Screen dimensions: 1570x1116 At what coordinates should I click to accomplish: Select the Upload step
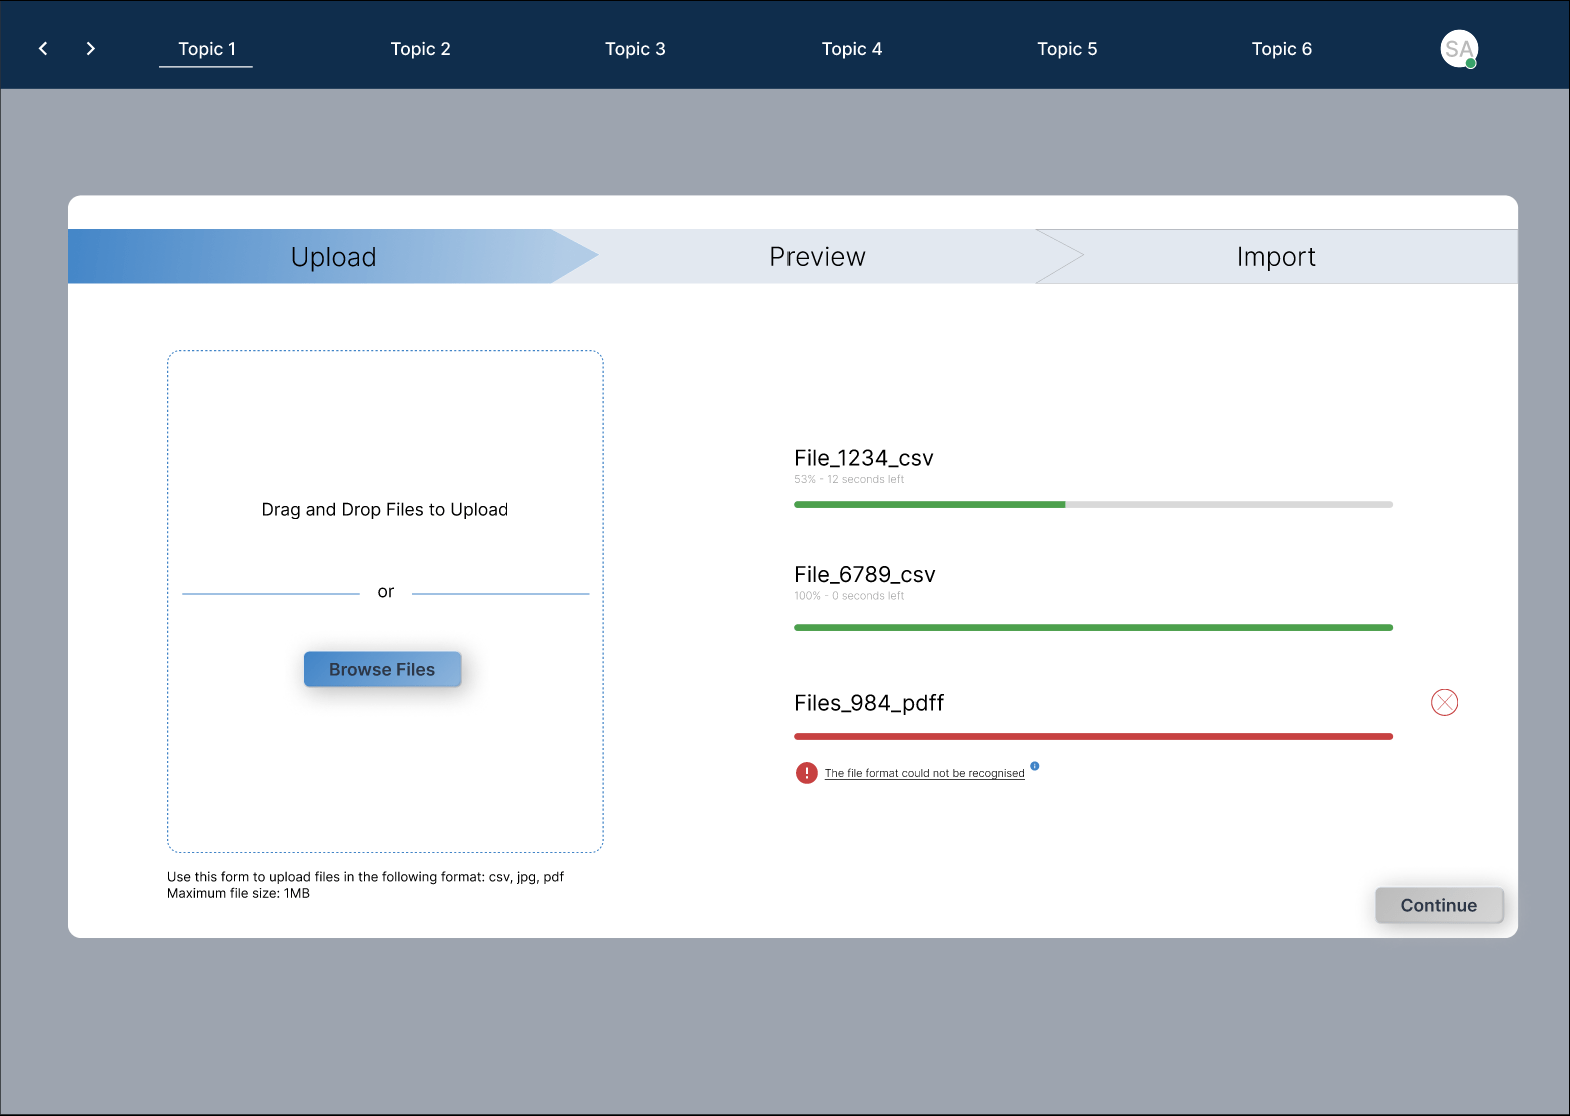pyautogui.click(x=333, y=257)
